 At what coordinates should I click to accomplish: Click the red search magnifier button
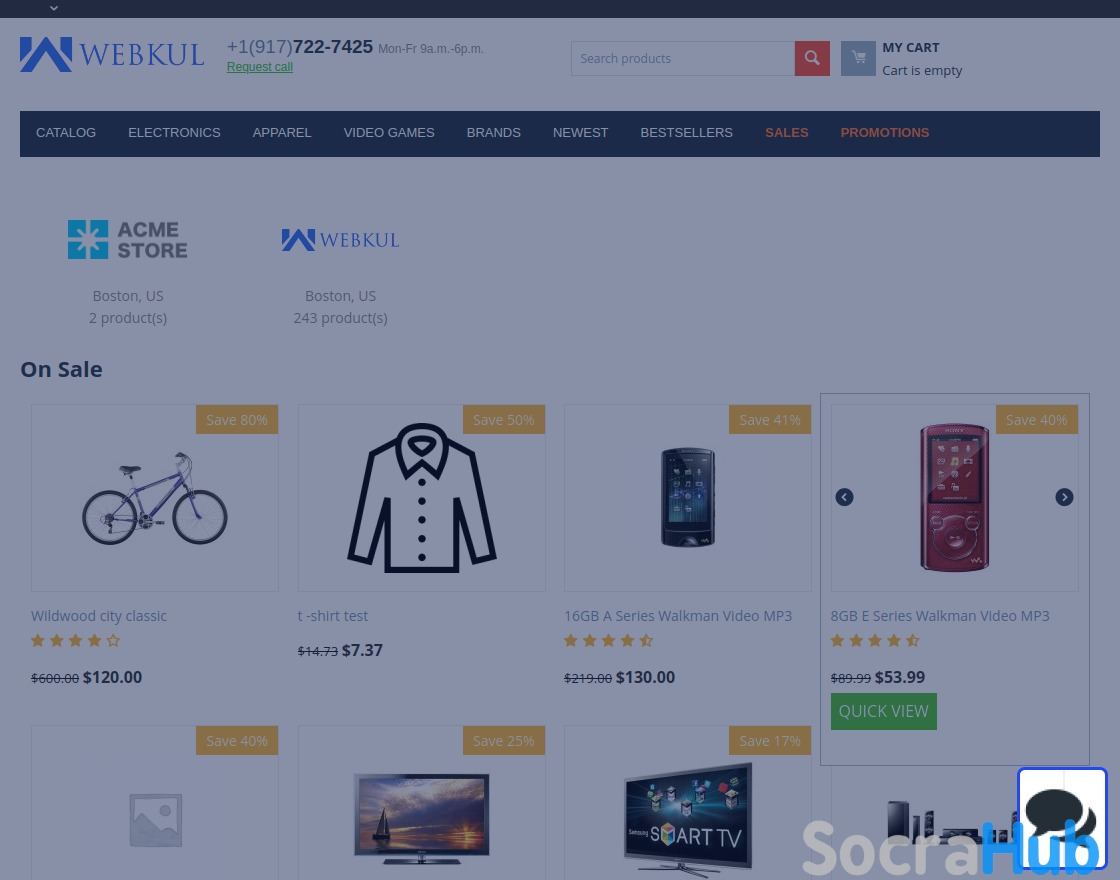[812, 58]
